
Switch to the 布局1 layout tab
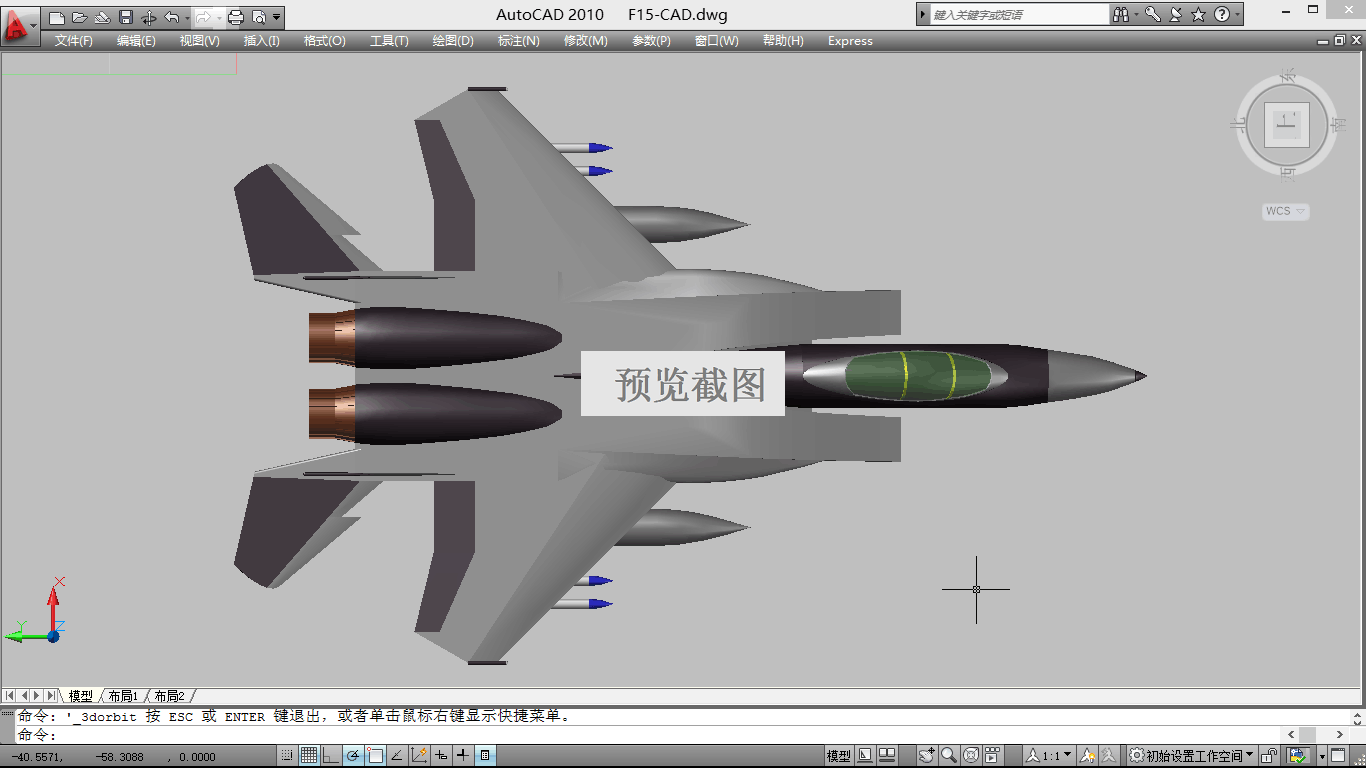123,696
